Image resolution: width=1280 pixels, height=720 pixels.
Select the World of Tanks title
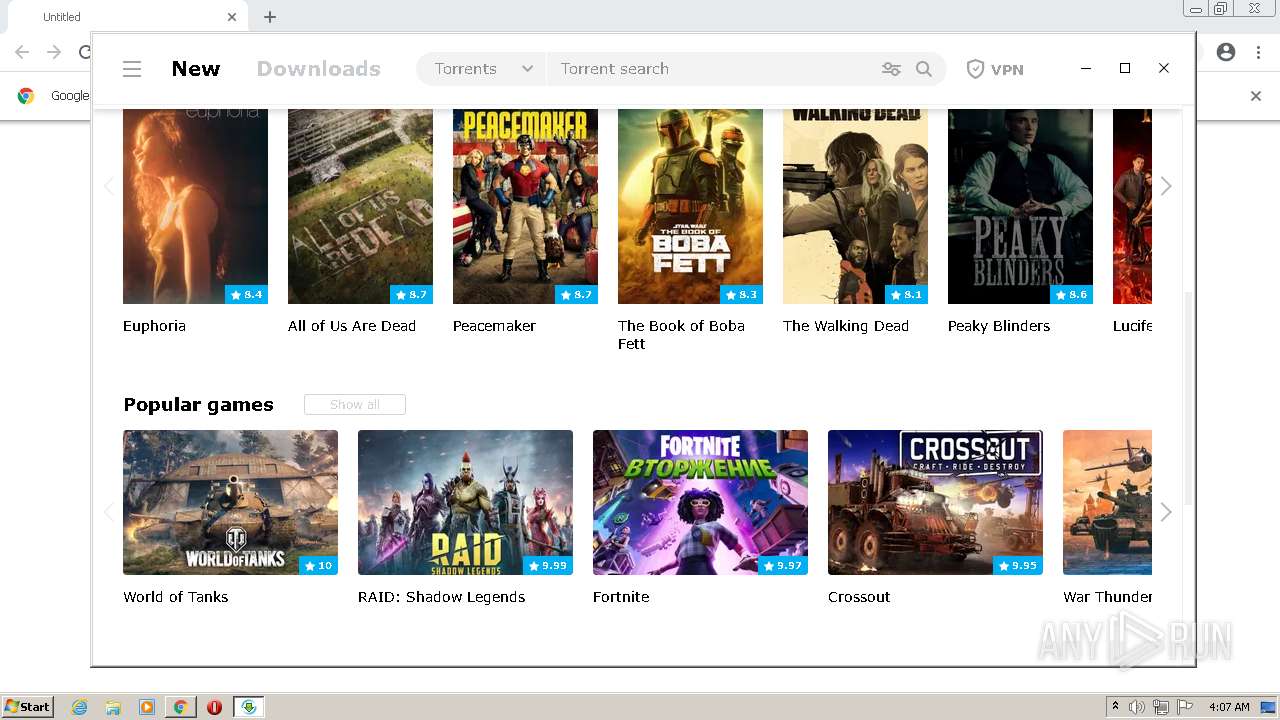(x=176, y=597)
